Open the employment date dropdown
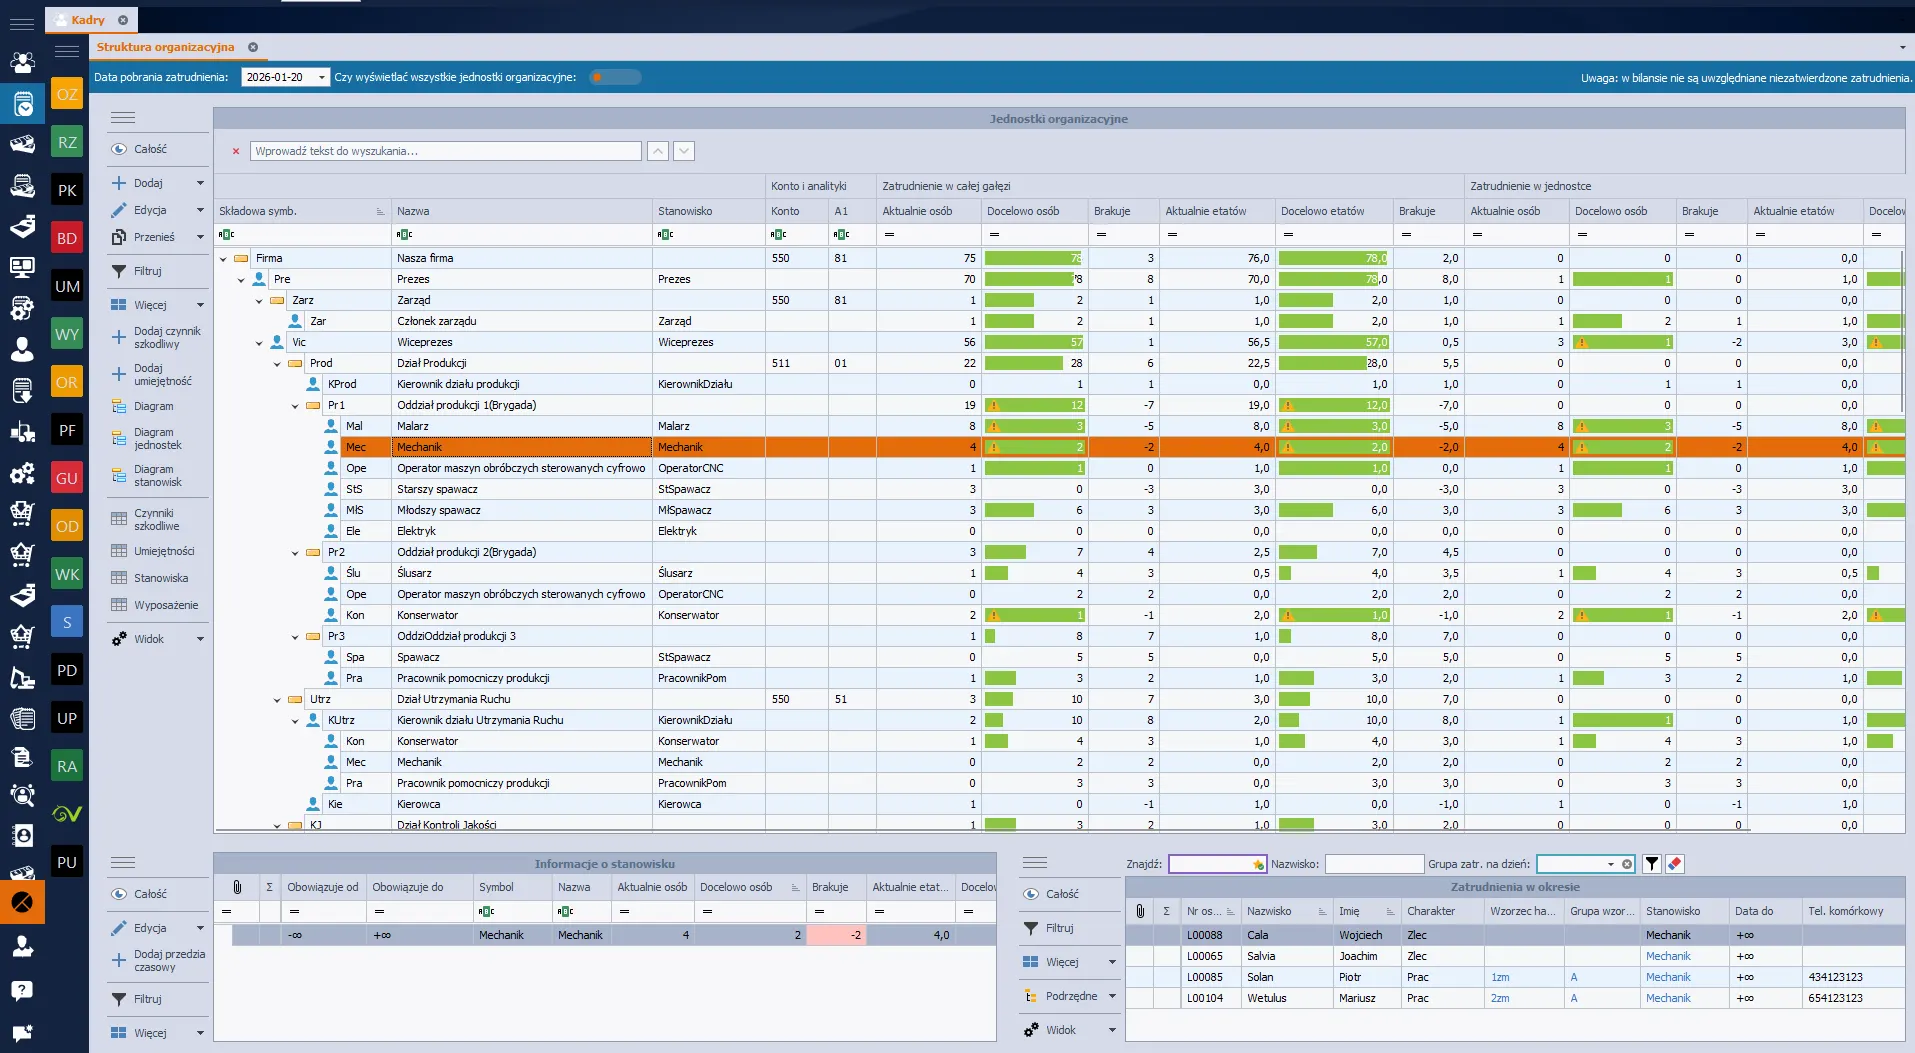The height and width of the screenshot is (1053, 1915). 321,77
